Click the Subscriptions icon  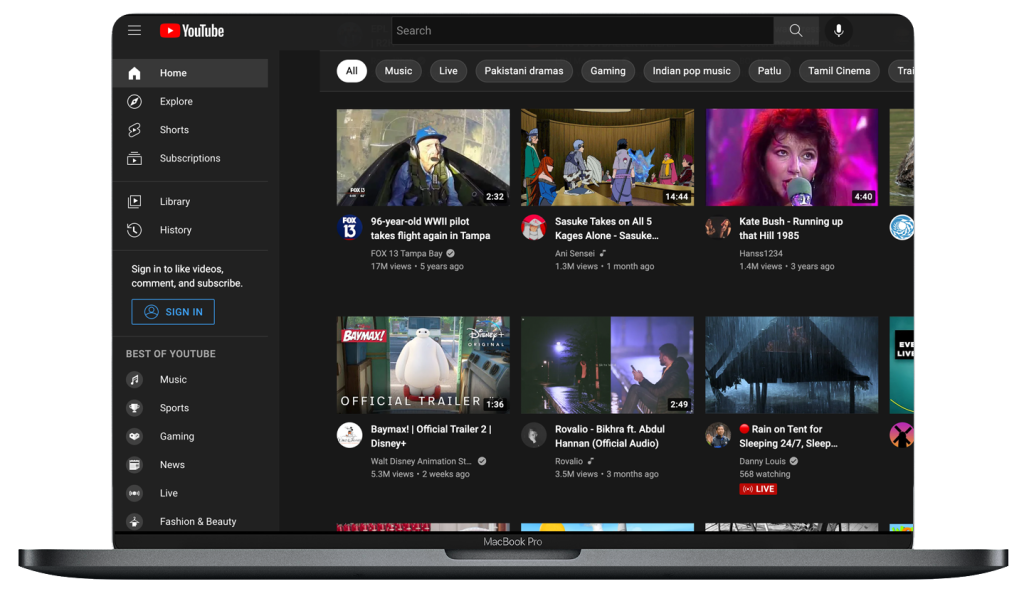tap(135, 158)
